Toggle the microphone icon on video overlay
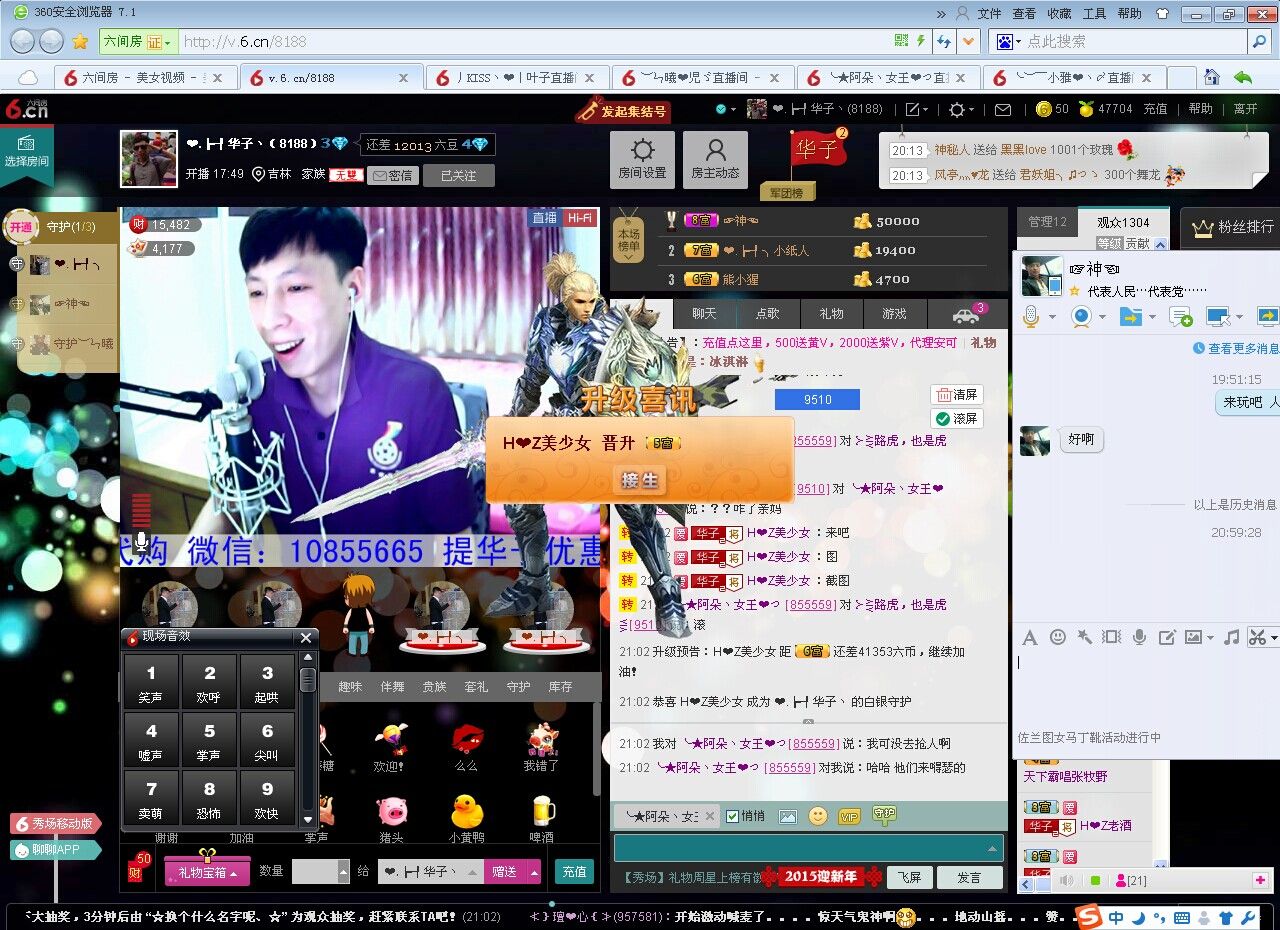Viewport: 1280px width, 930px height. 142,543
